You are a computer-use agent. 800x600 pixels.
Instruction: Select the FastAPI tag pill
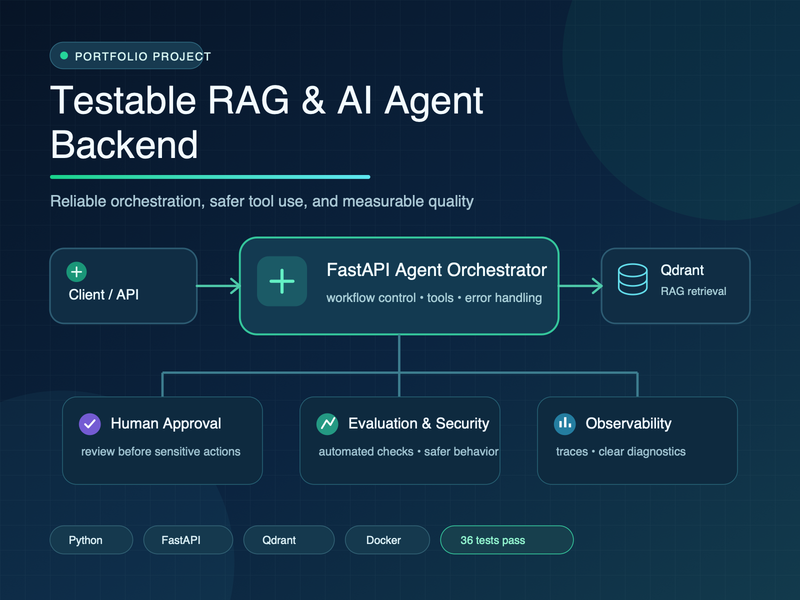(188, 540)
